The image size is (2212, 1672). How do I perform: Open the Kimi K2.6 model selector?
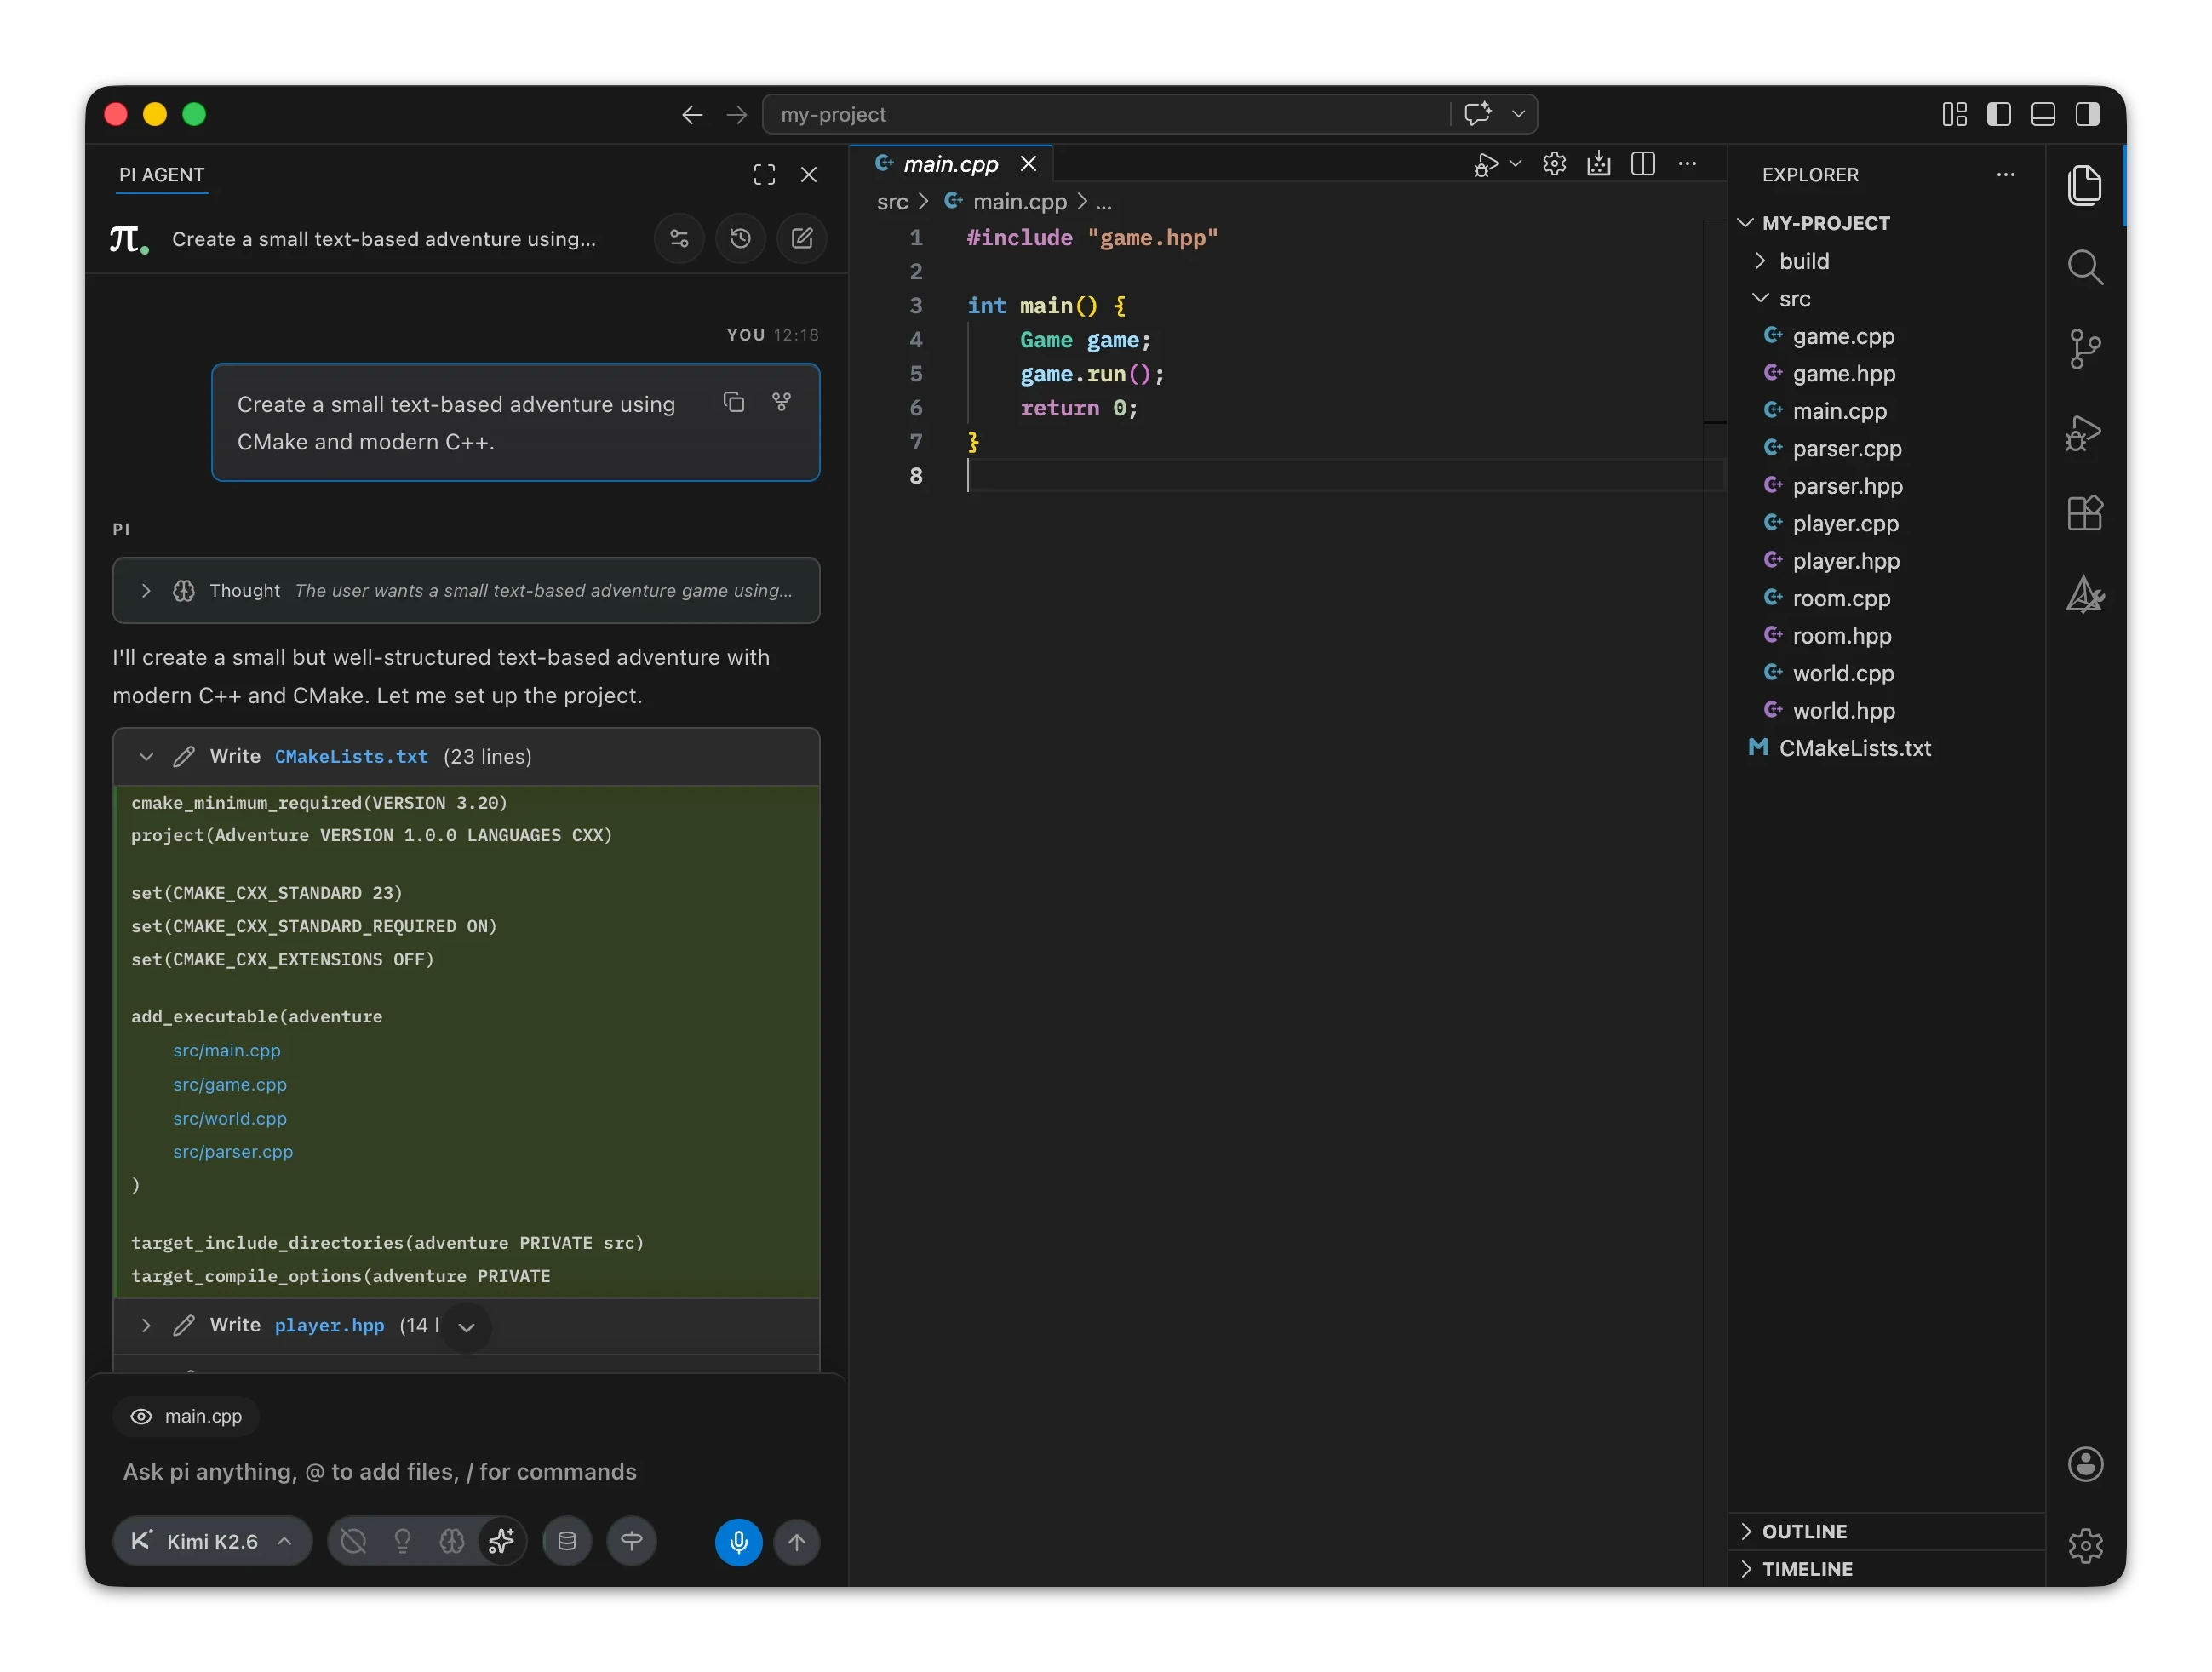212,1541
